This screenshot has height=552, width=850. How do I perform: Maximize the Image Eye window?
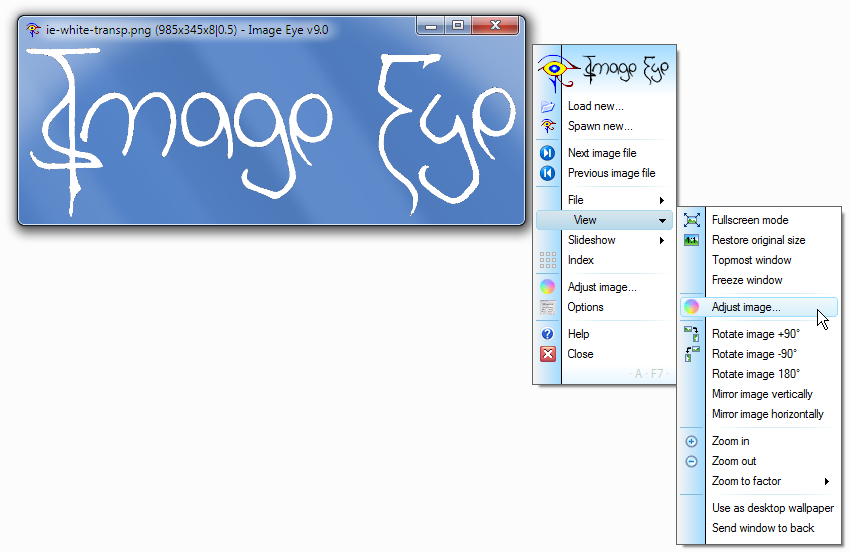(458, 25)
